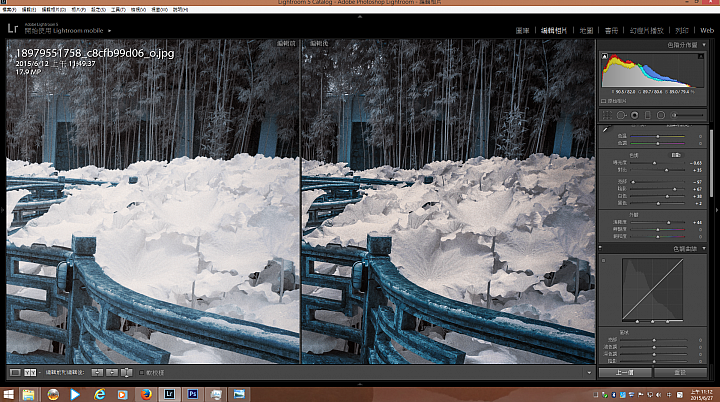This screenshot has height=402, width=720.
Task: Open the Windows Start menu
Action: click(8, 394)
